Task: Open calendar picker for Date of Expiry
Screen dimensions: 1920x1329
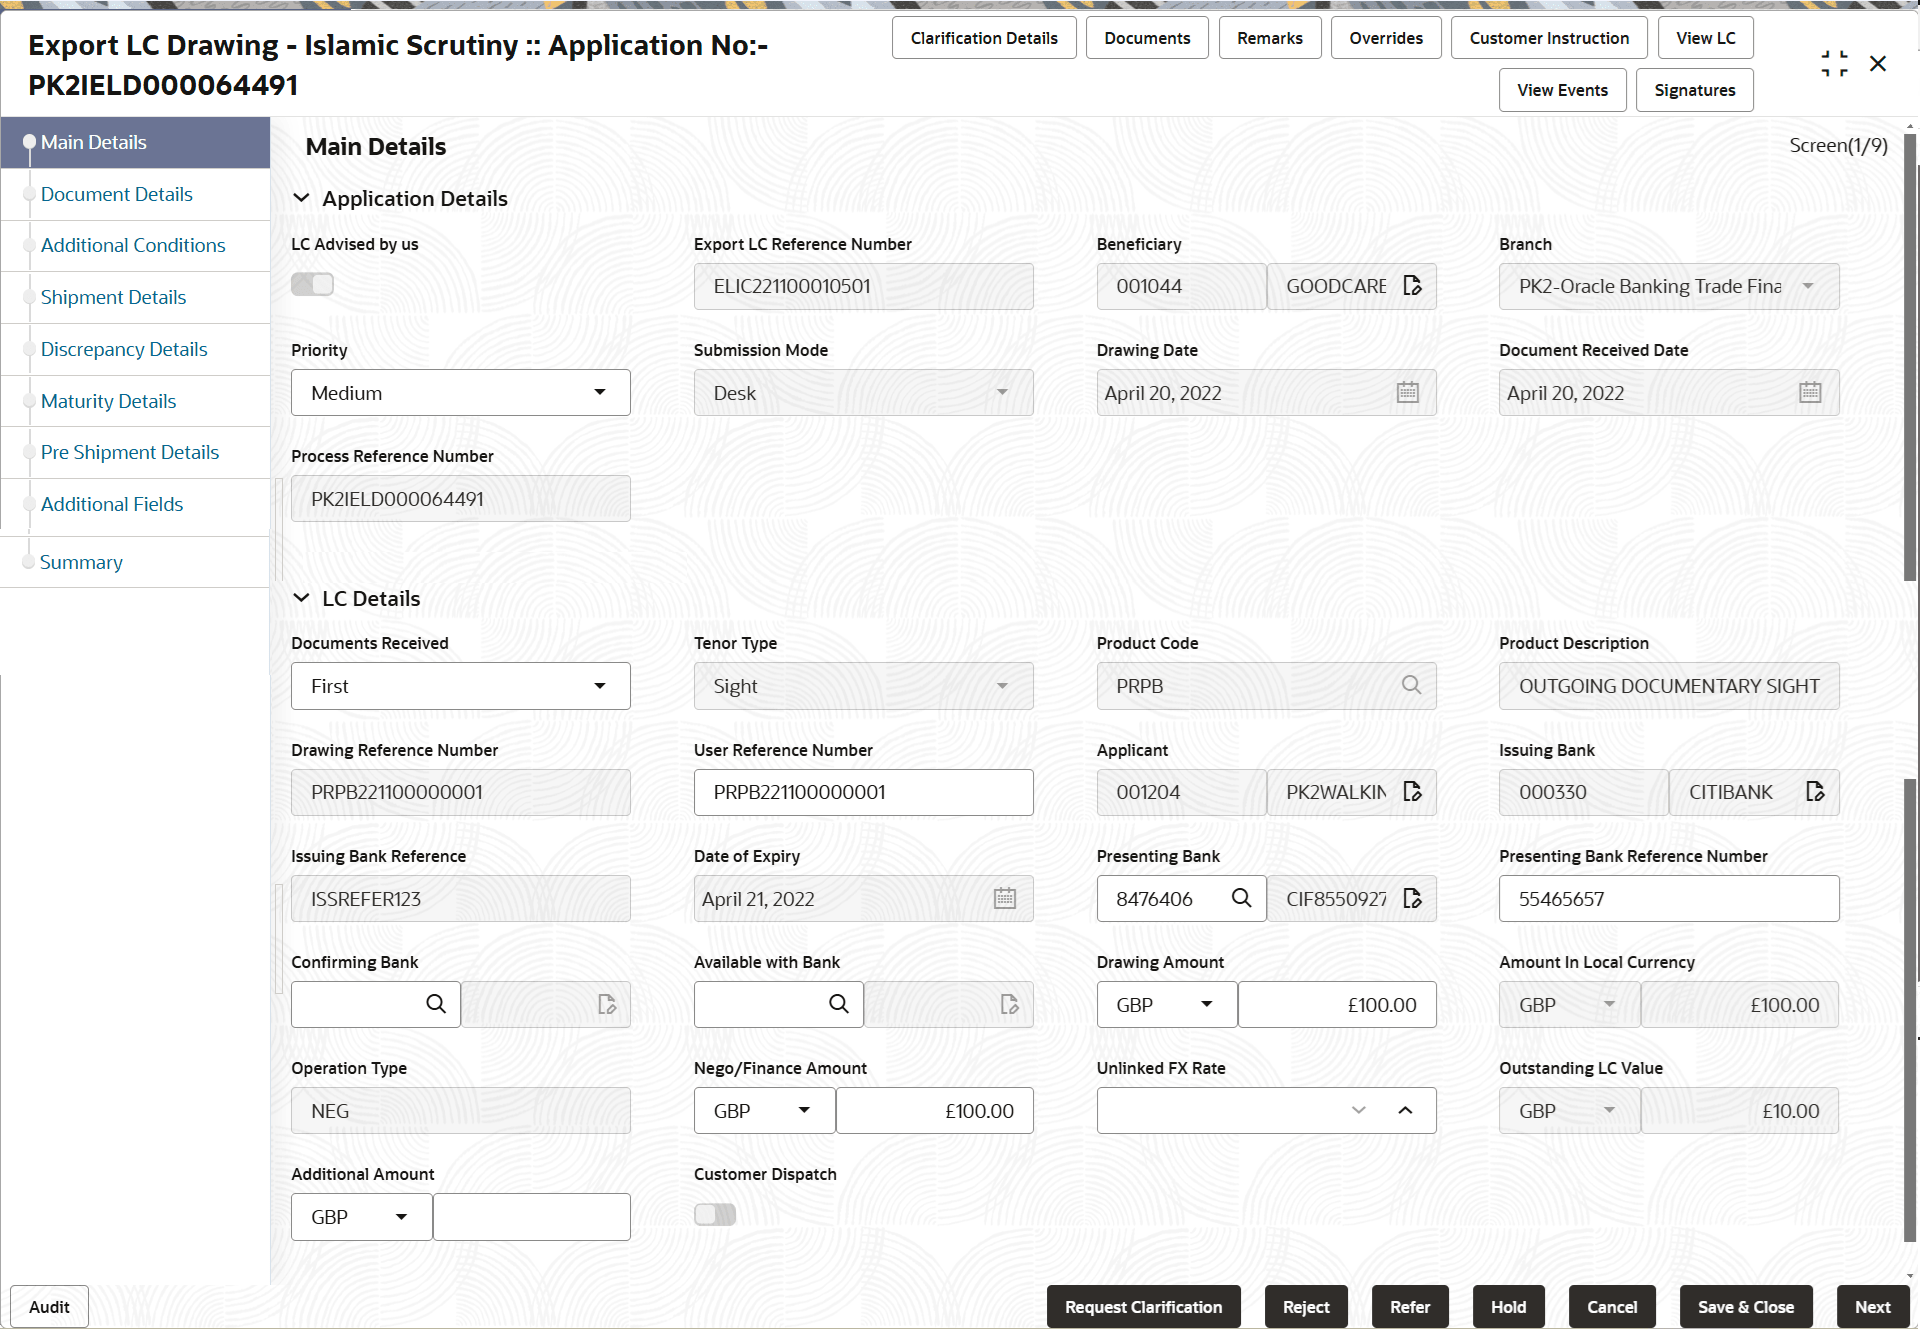Action: click(1004, 898)
